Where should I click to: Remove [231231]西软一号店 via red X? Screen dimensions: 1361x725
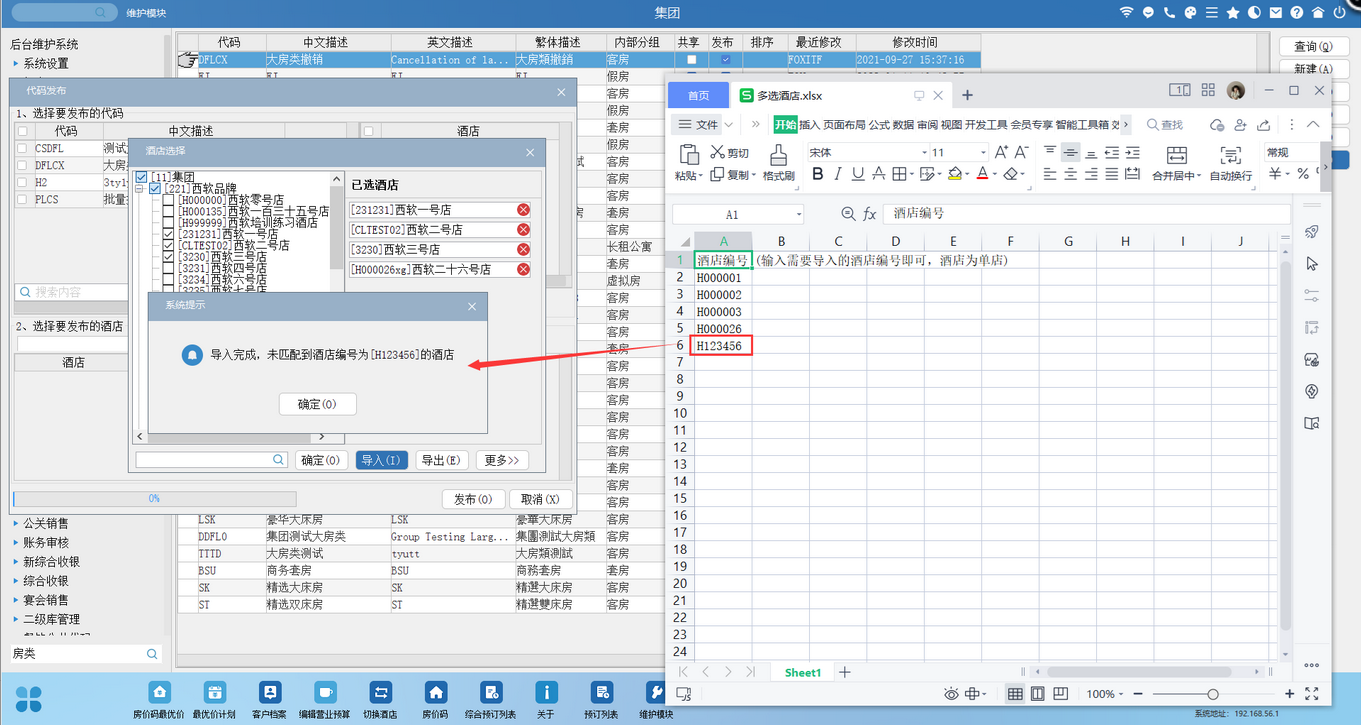[x=523, y=210]
